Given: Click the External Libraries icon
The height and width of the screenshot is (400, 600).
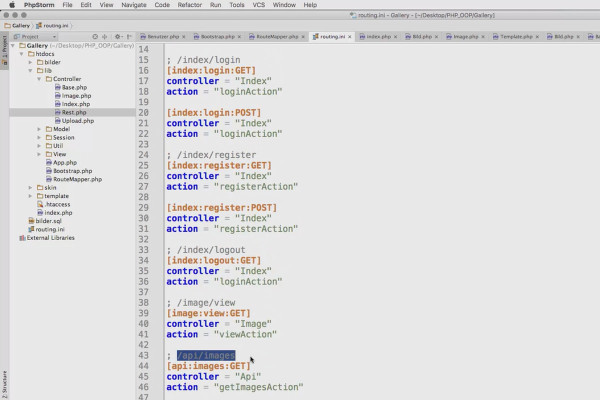Looking at the screenshot, I should point(22,238).
